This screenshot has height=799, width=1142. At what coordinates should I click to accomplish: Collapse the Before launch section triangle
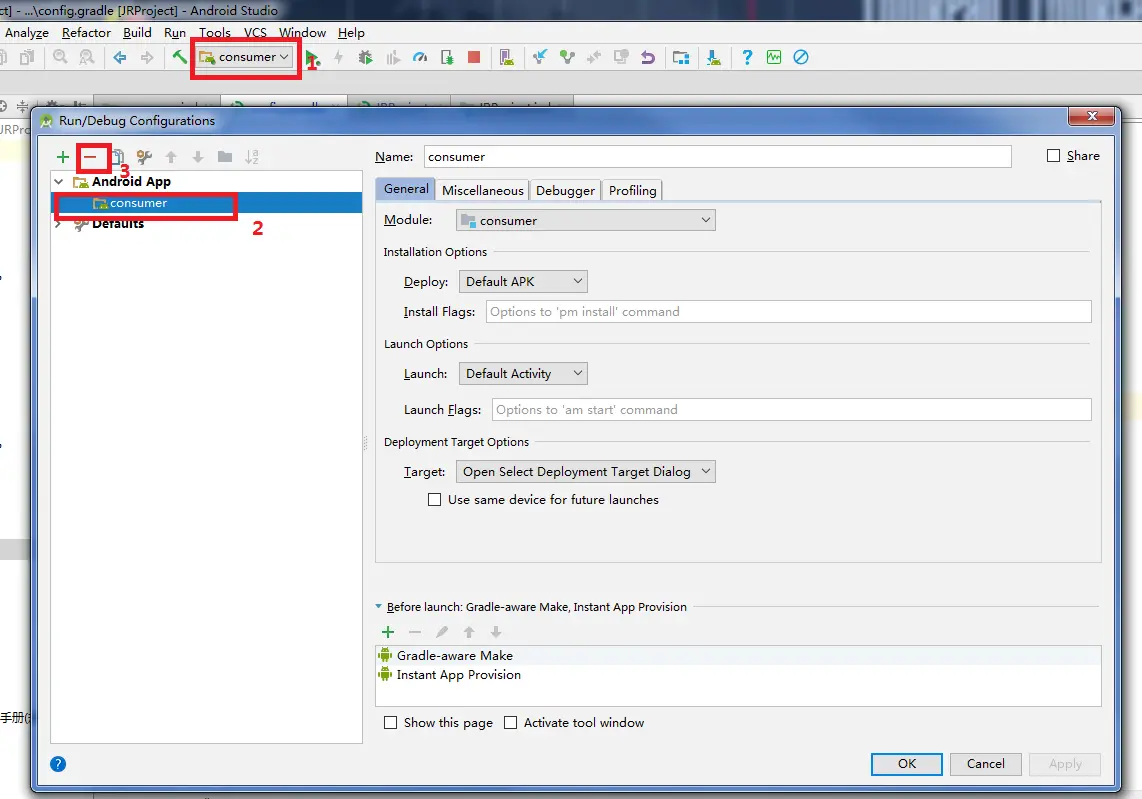pyautogui.click(x=379, y=606)
